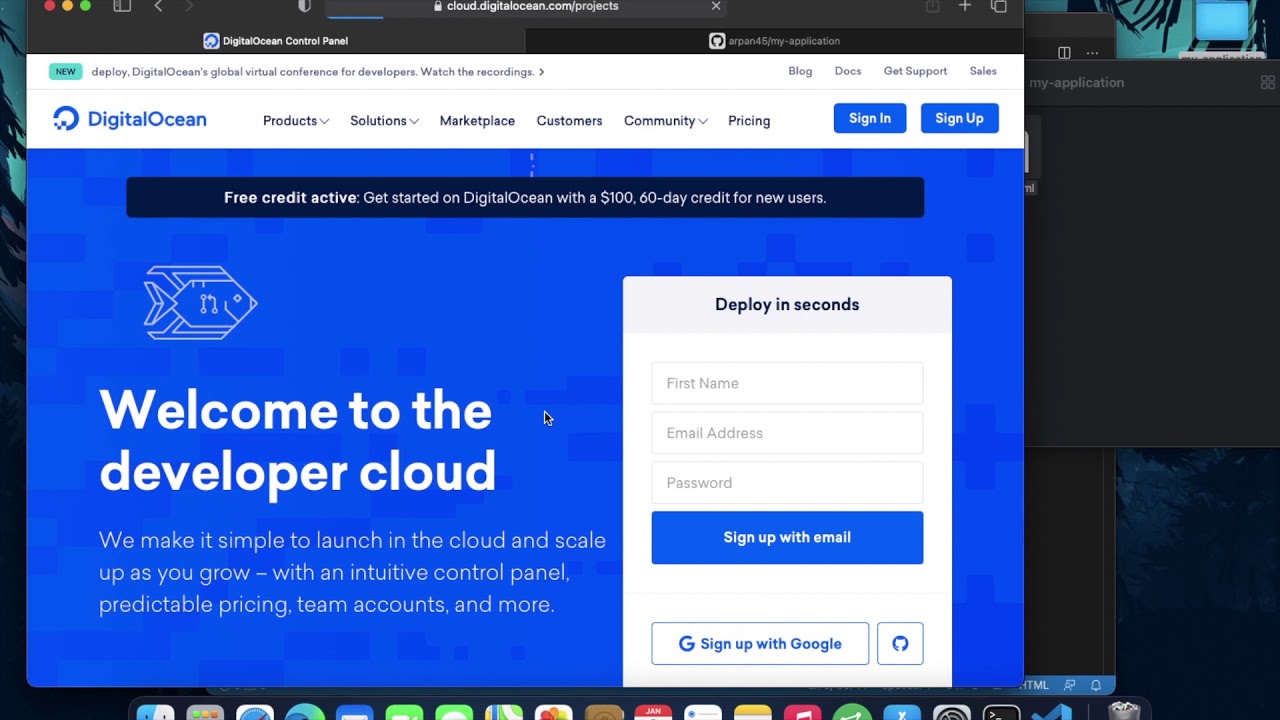Open the Sales link
The height and width of the screenshot is (720, 1280).
pos(983,71)
